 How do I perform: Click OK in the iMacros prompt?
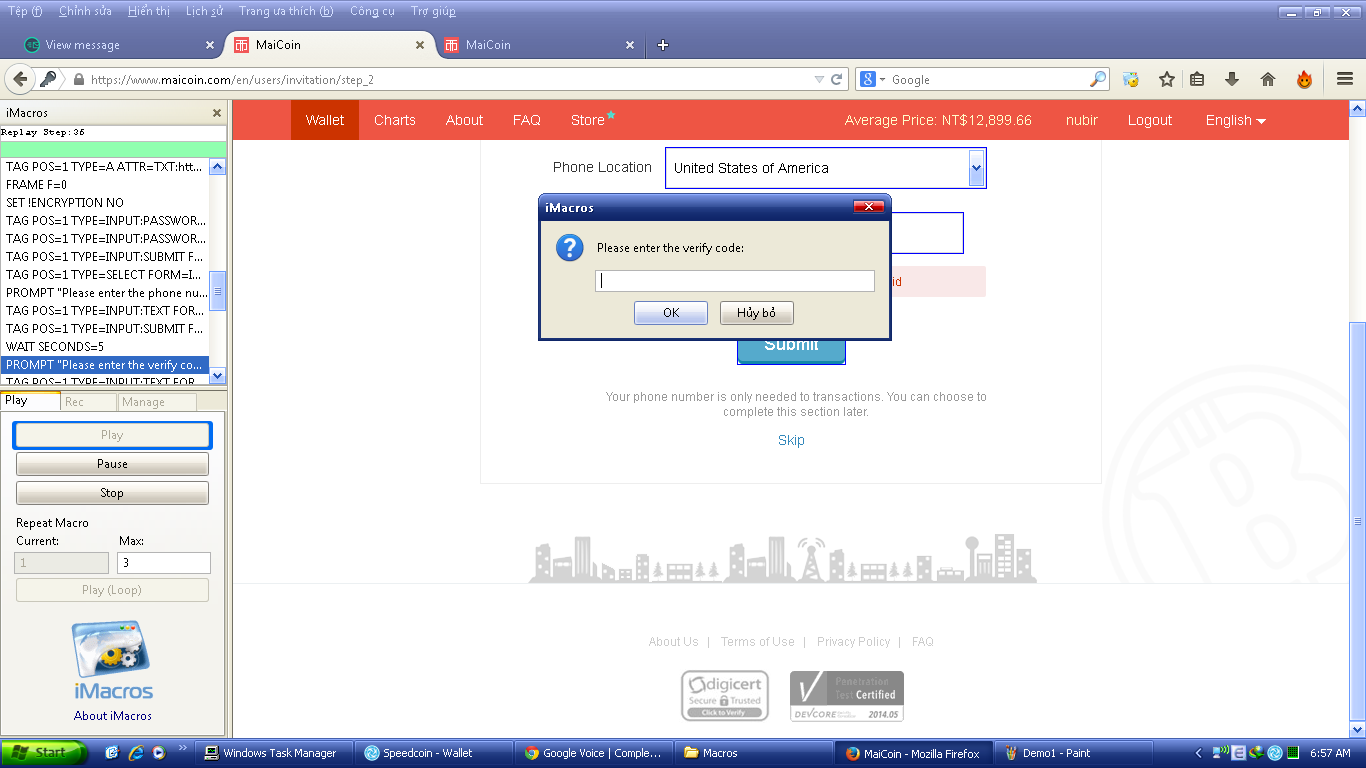(671, 313)
